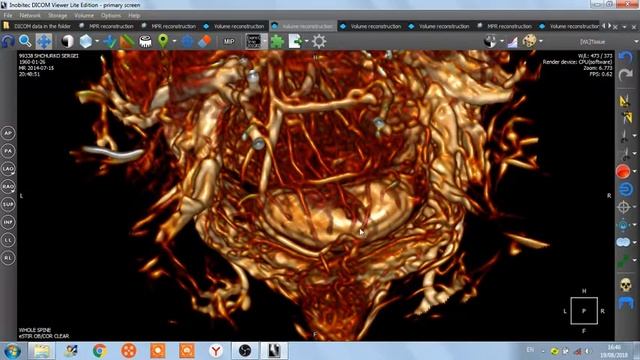The width and height of the screenshot is (640, 360).
Task: Open the Volume menu
Action: point(84,16)
